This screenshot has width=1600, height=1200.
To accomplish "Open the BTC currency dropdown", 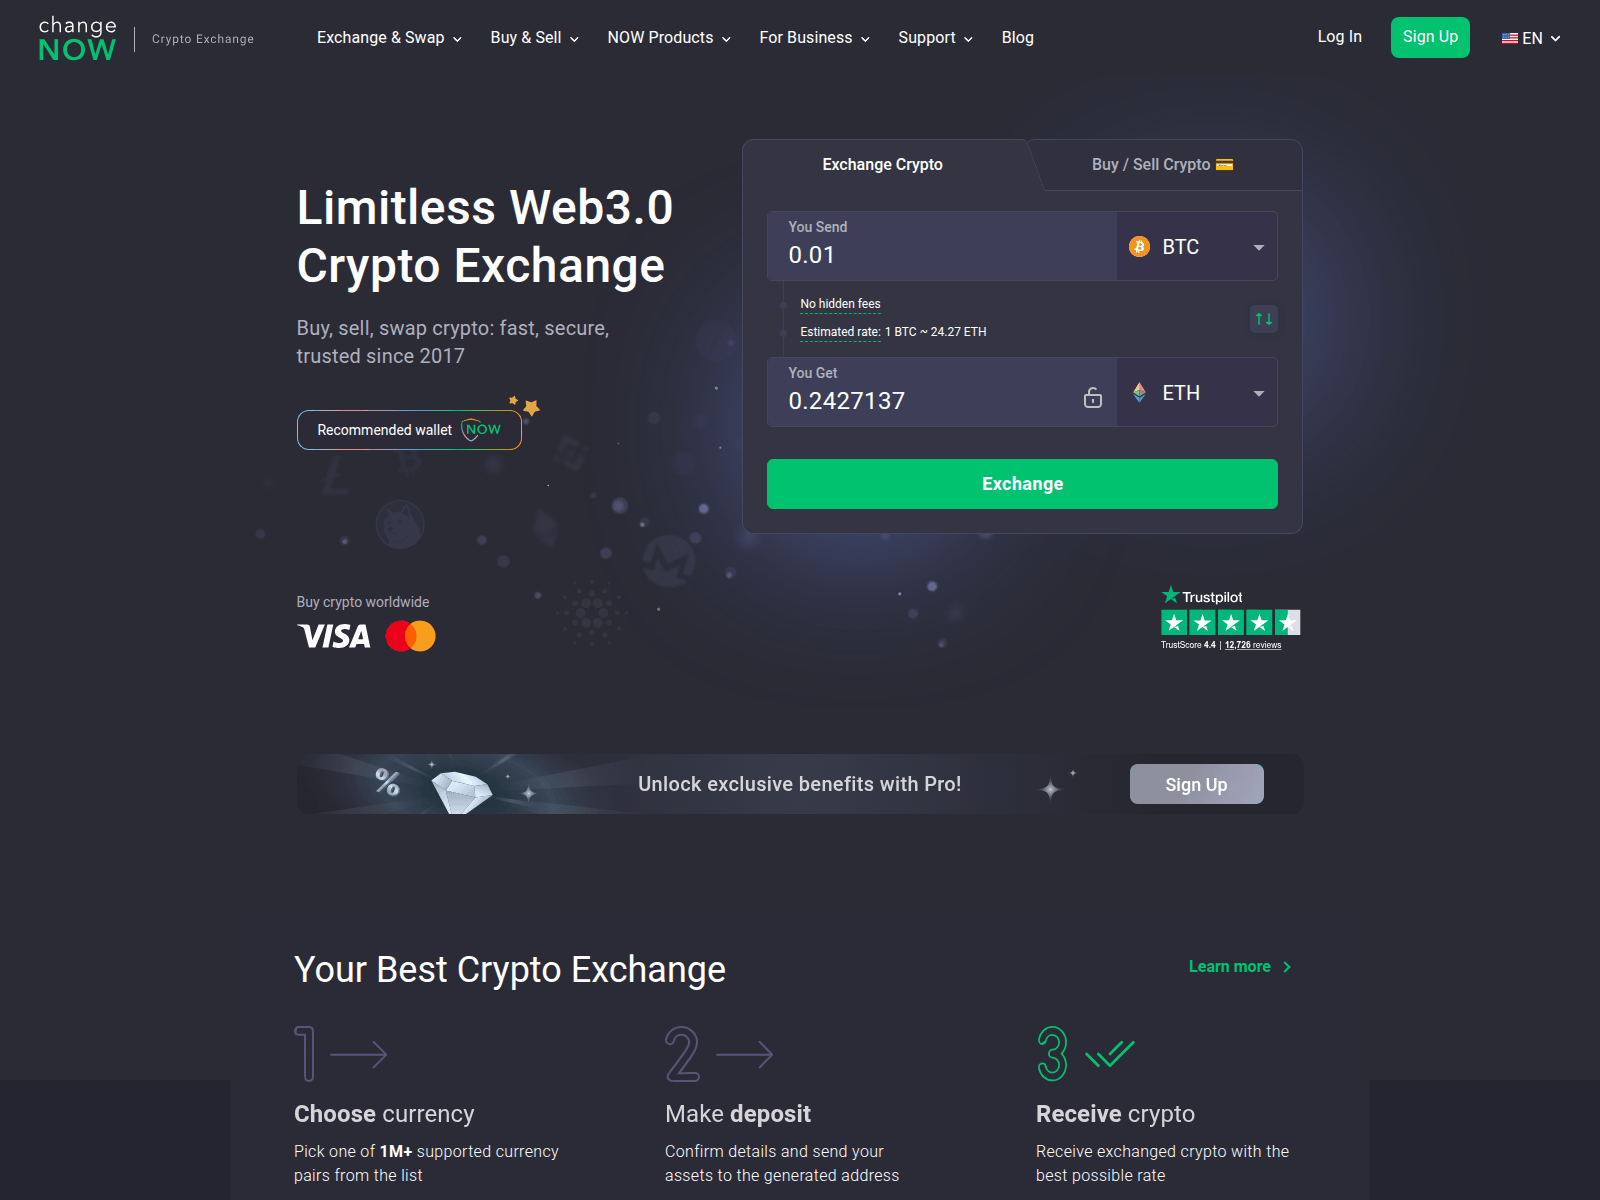I will click(1197, 247).
